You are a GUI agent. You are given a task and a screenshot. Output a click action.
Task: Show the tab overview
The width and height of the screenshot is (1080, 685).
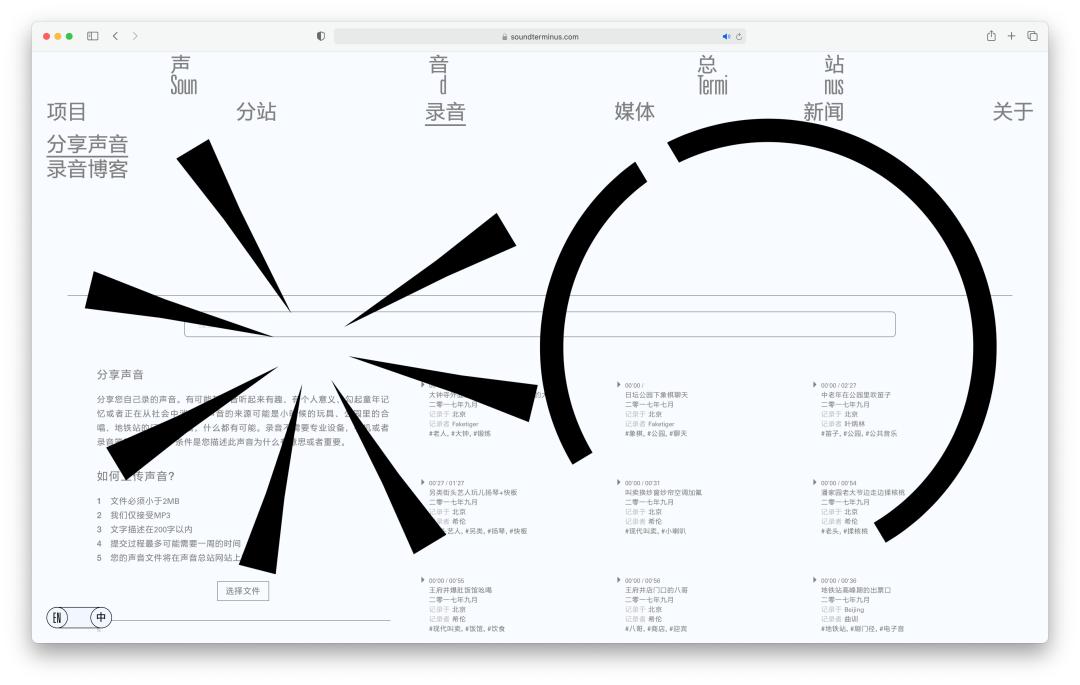(x=1032, y=36)
